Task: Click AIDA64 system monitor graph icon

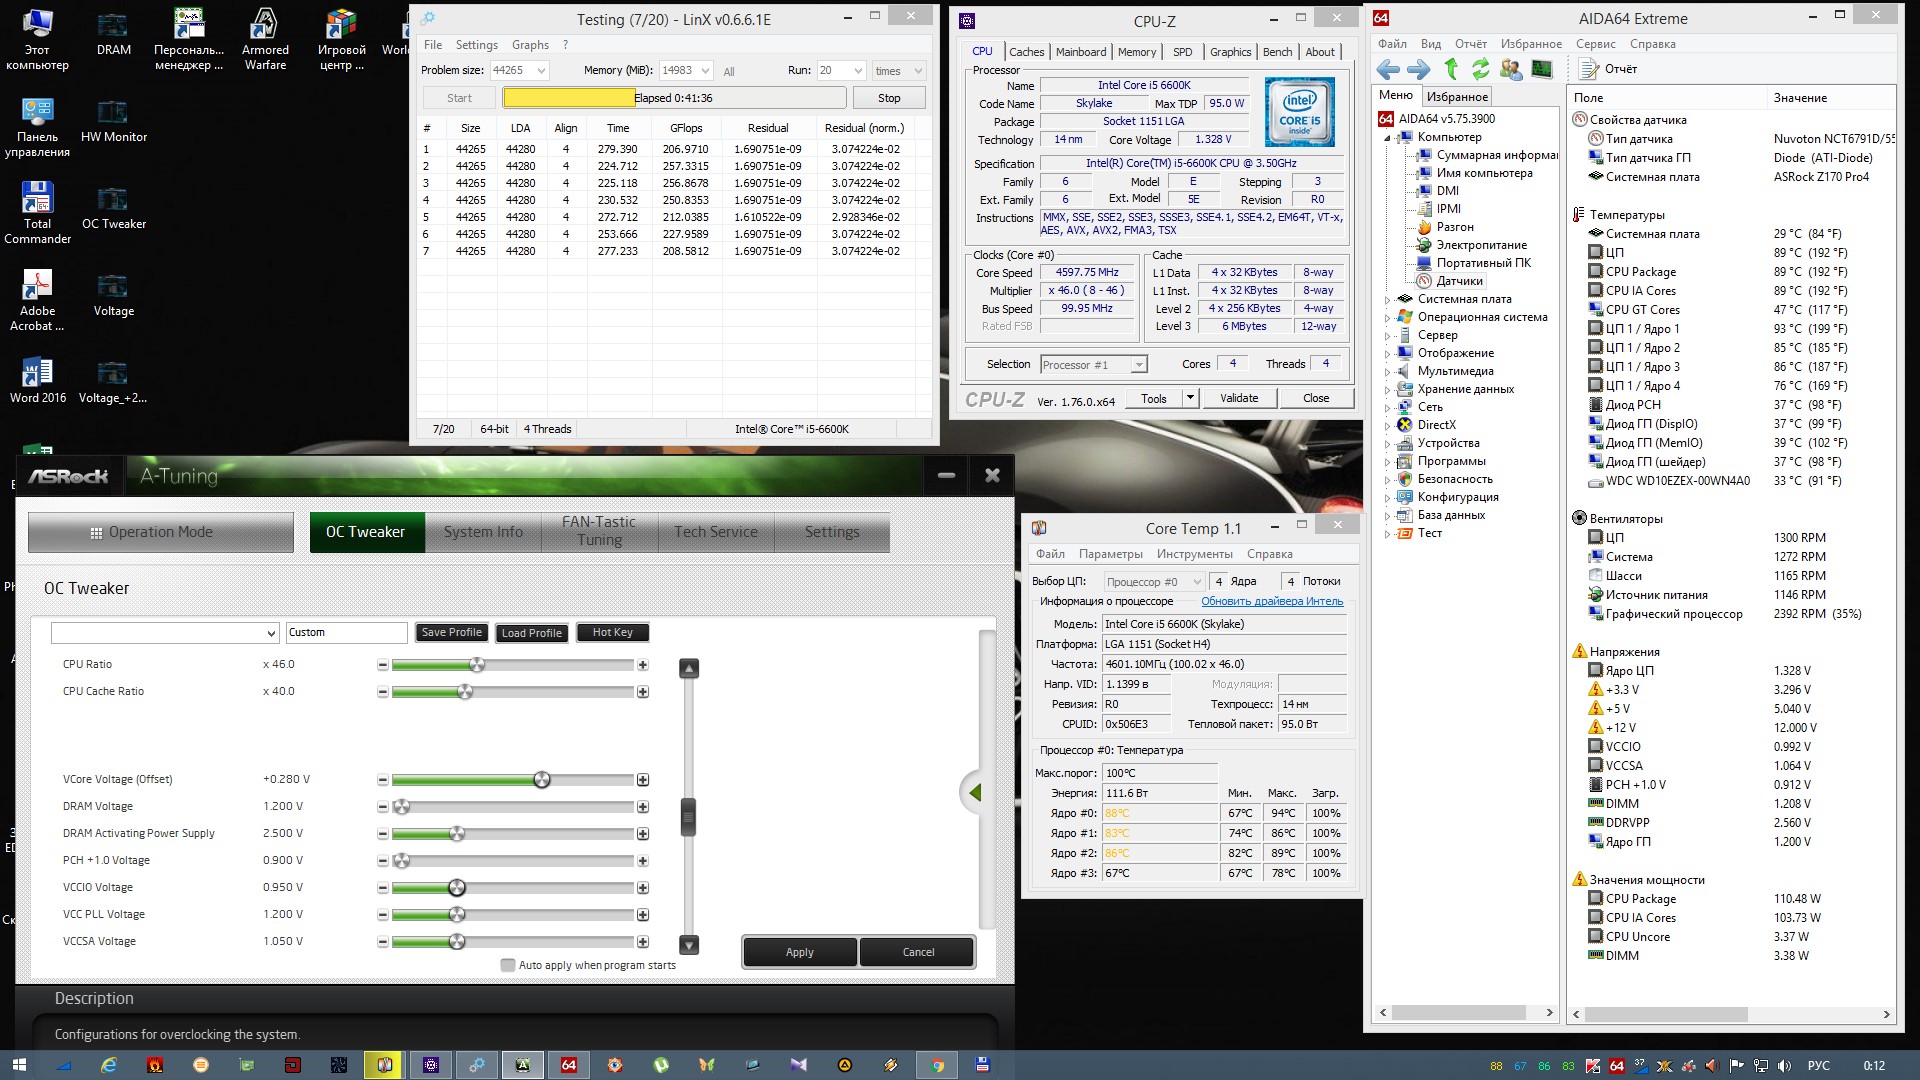Action: point(1541,69)
